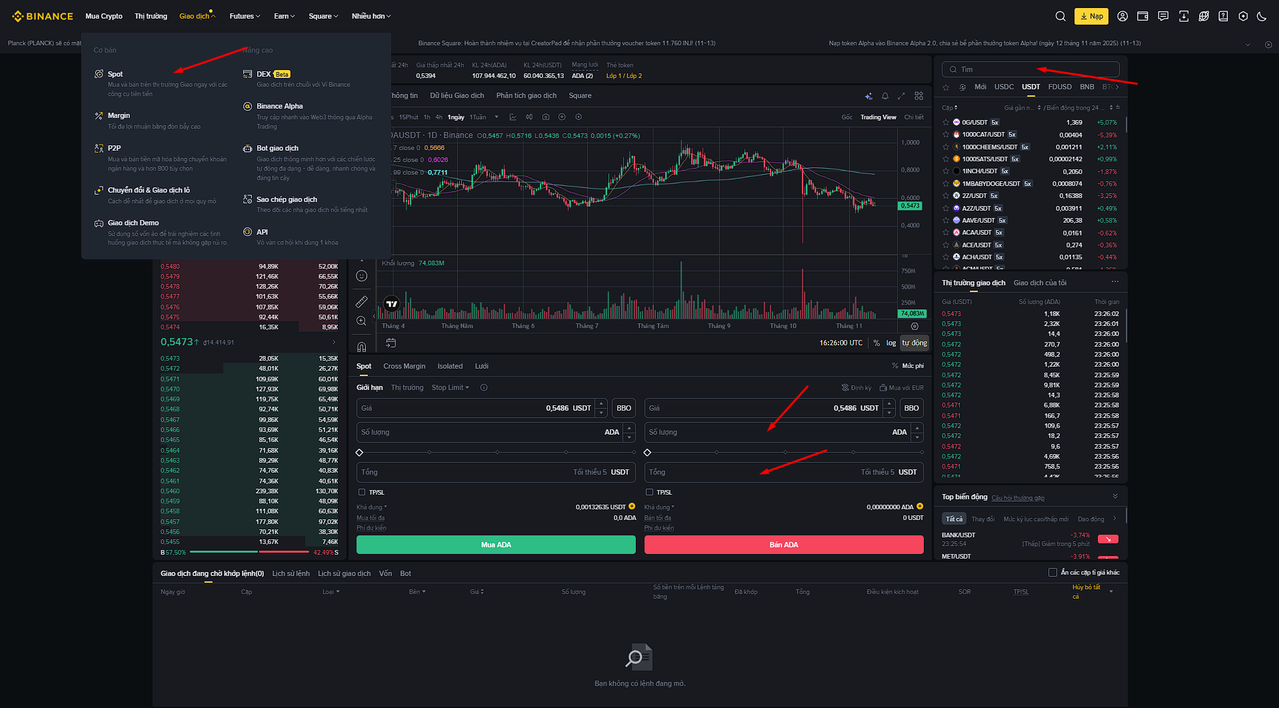Image resolution: width=1279 pixels, height=708 pixels.
Task: Switch to Lịch sử lệnh tab
Action: tap(291, 573)
